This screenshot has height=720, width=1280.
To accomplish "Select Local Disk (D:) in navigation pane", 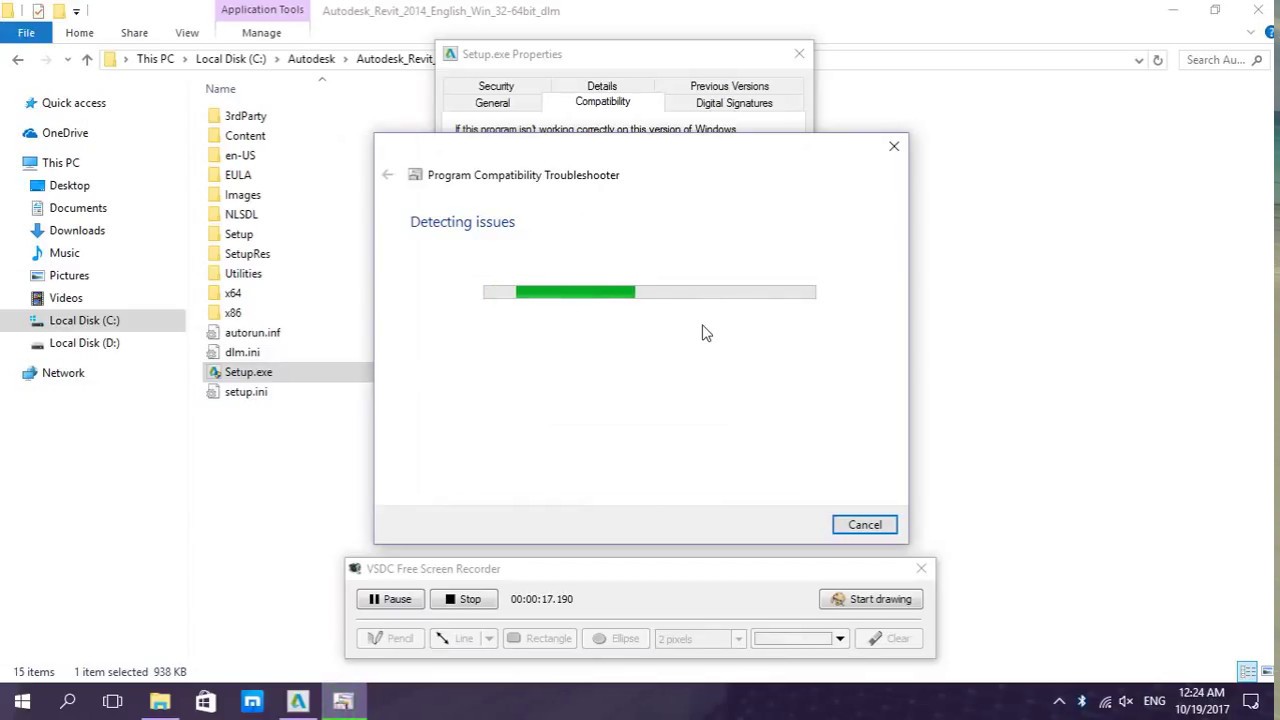I will pos(84,343).
